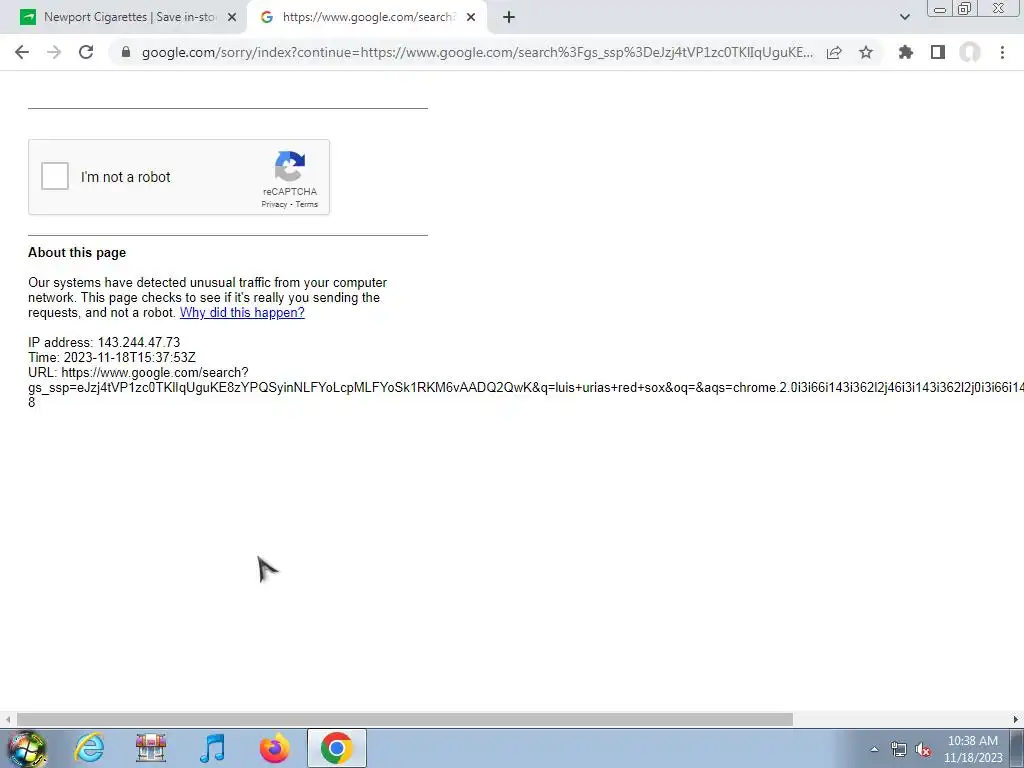Click the IP address 143.244.47.73 line
Screen dimensions: 1024x768
tap(104, 342)
